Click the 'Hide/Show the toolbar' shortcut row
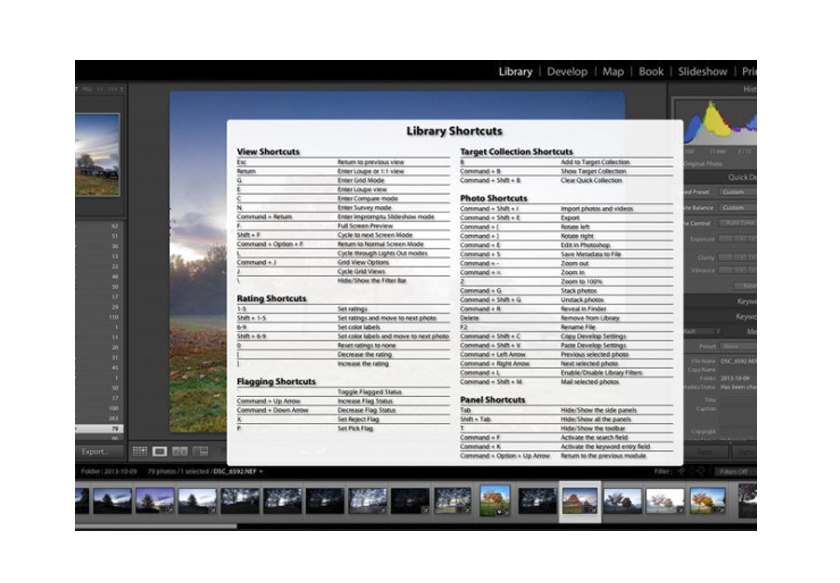The height and width of the screenshot is (583, 840). [x=567, y=429]
